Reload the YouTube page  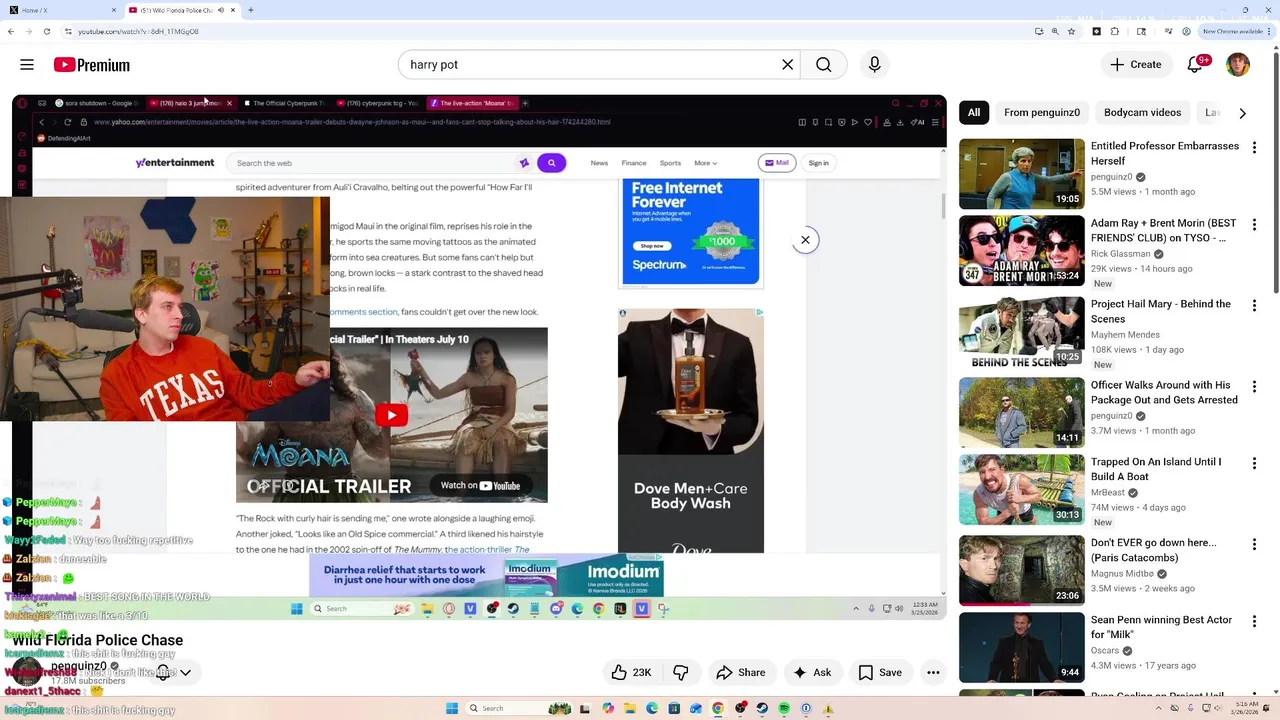(46, 31)
